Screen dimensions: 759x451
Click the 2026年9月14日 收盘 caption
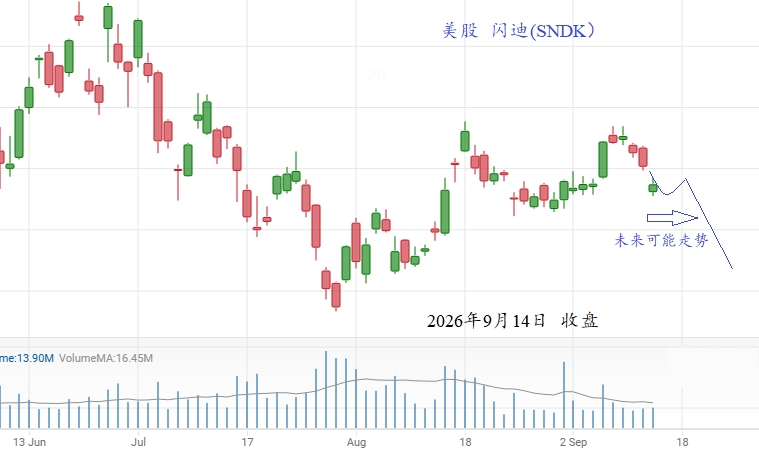coord(512,320)
